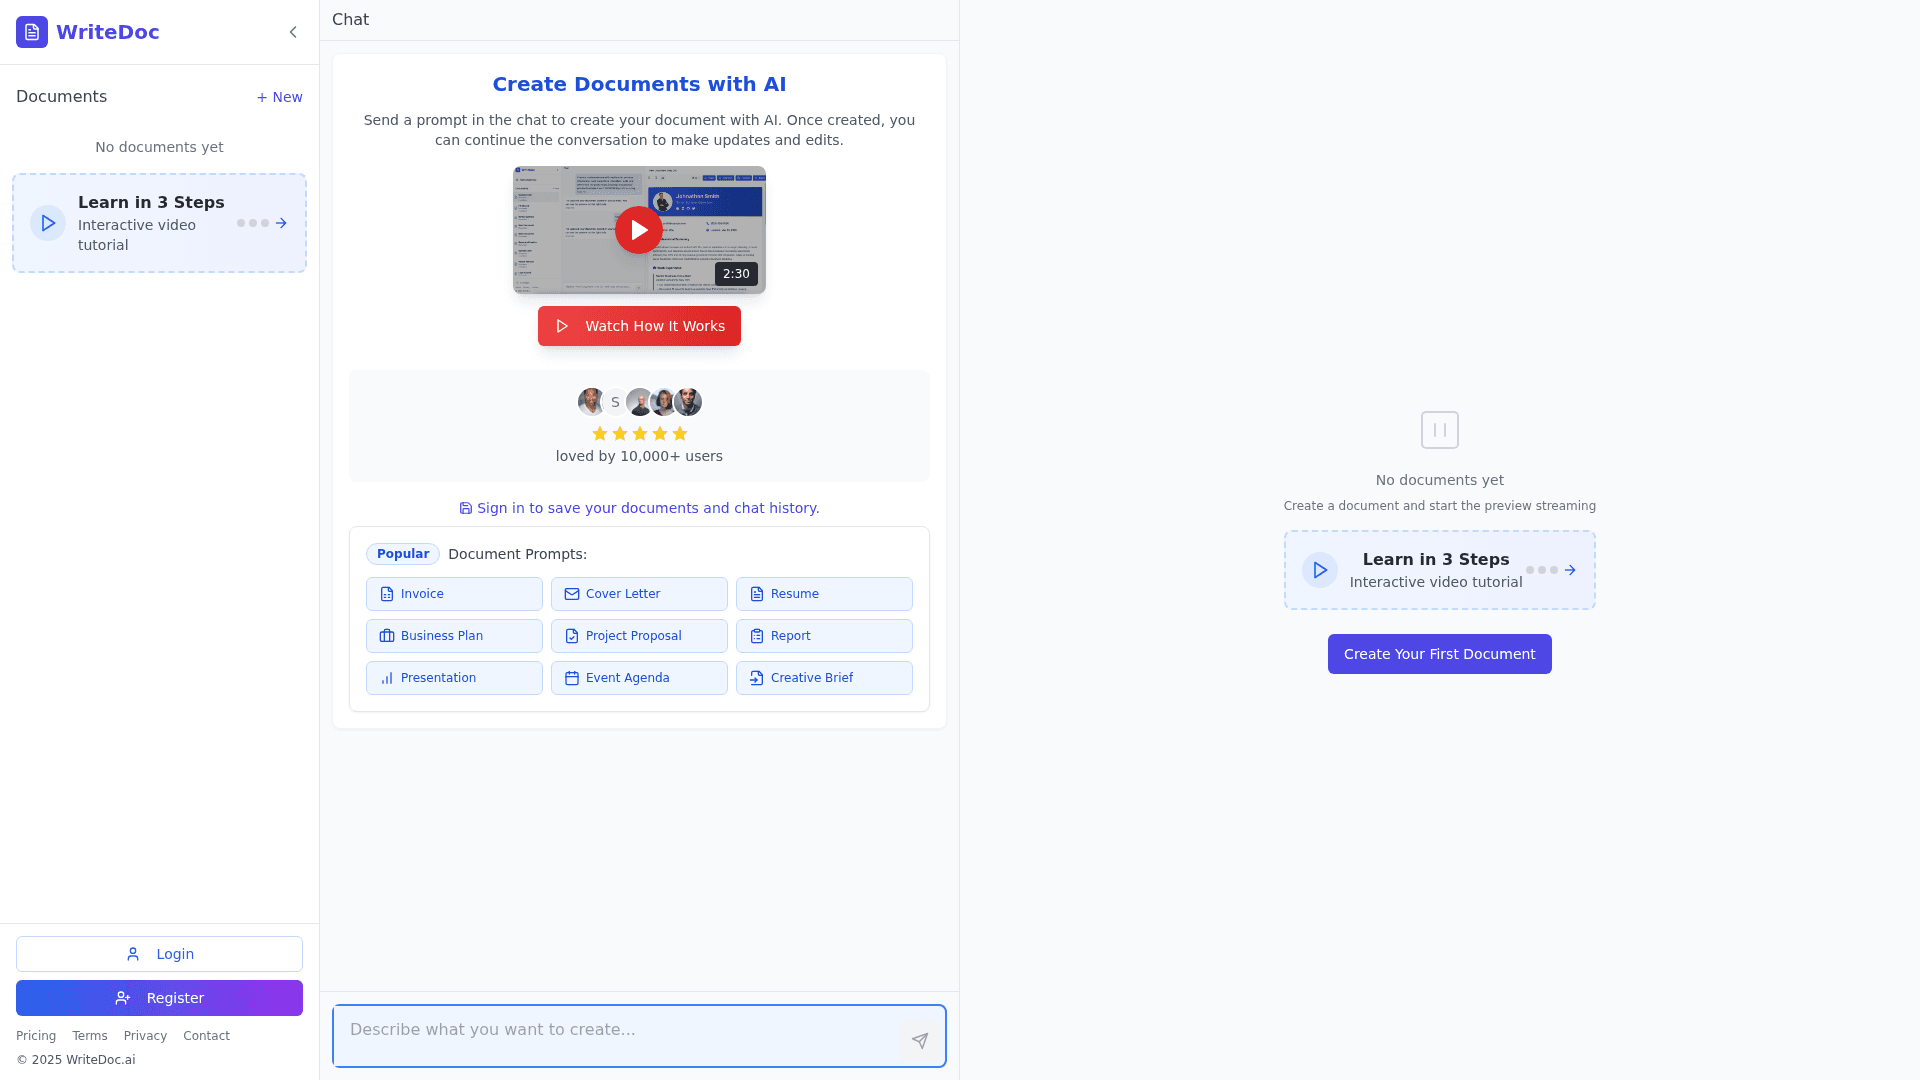Click the © 2025 WriteDoc.ai text
1920x1080 pixels.
pos(75,1060)
